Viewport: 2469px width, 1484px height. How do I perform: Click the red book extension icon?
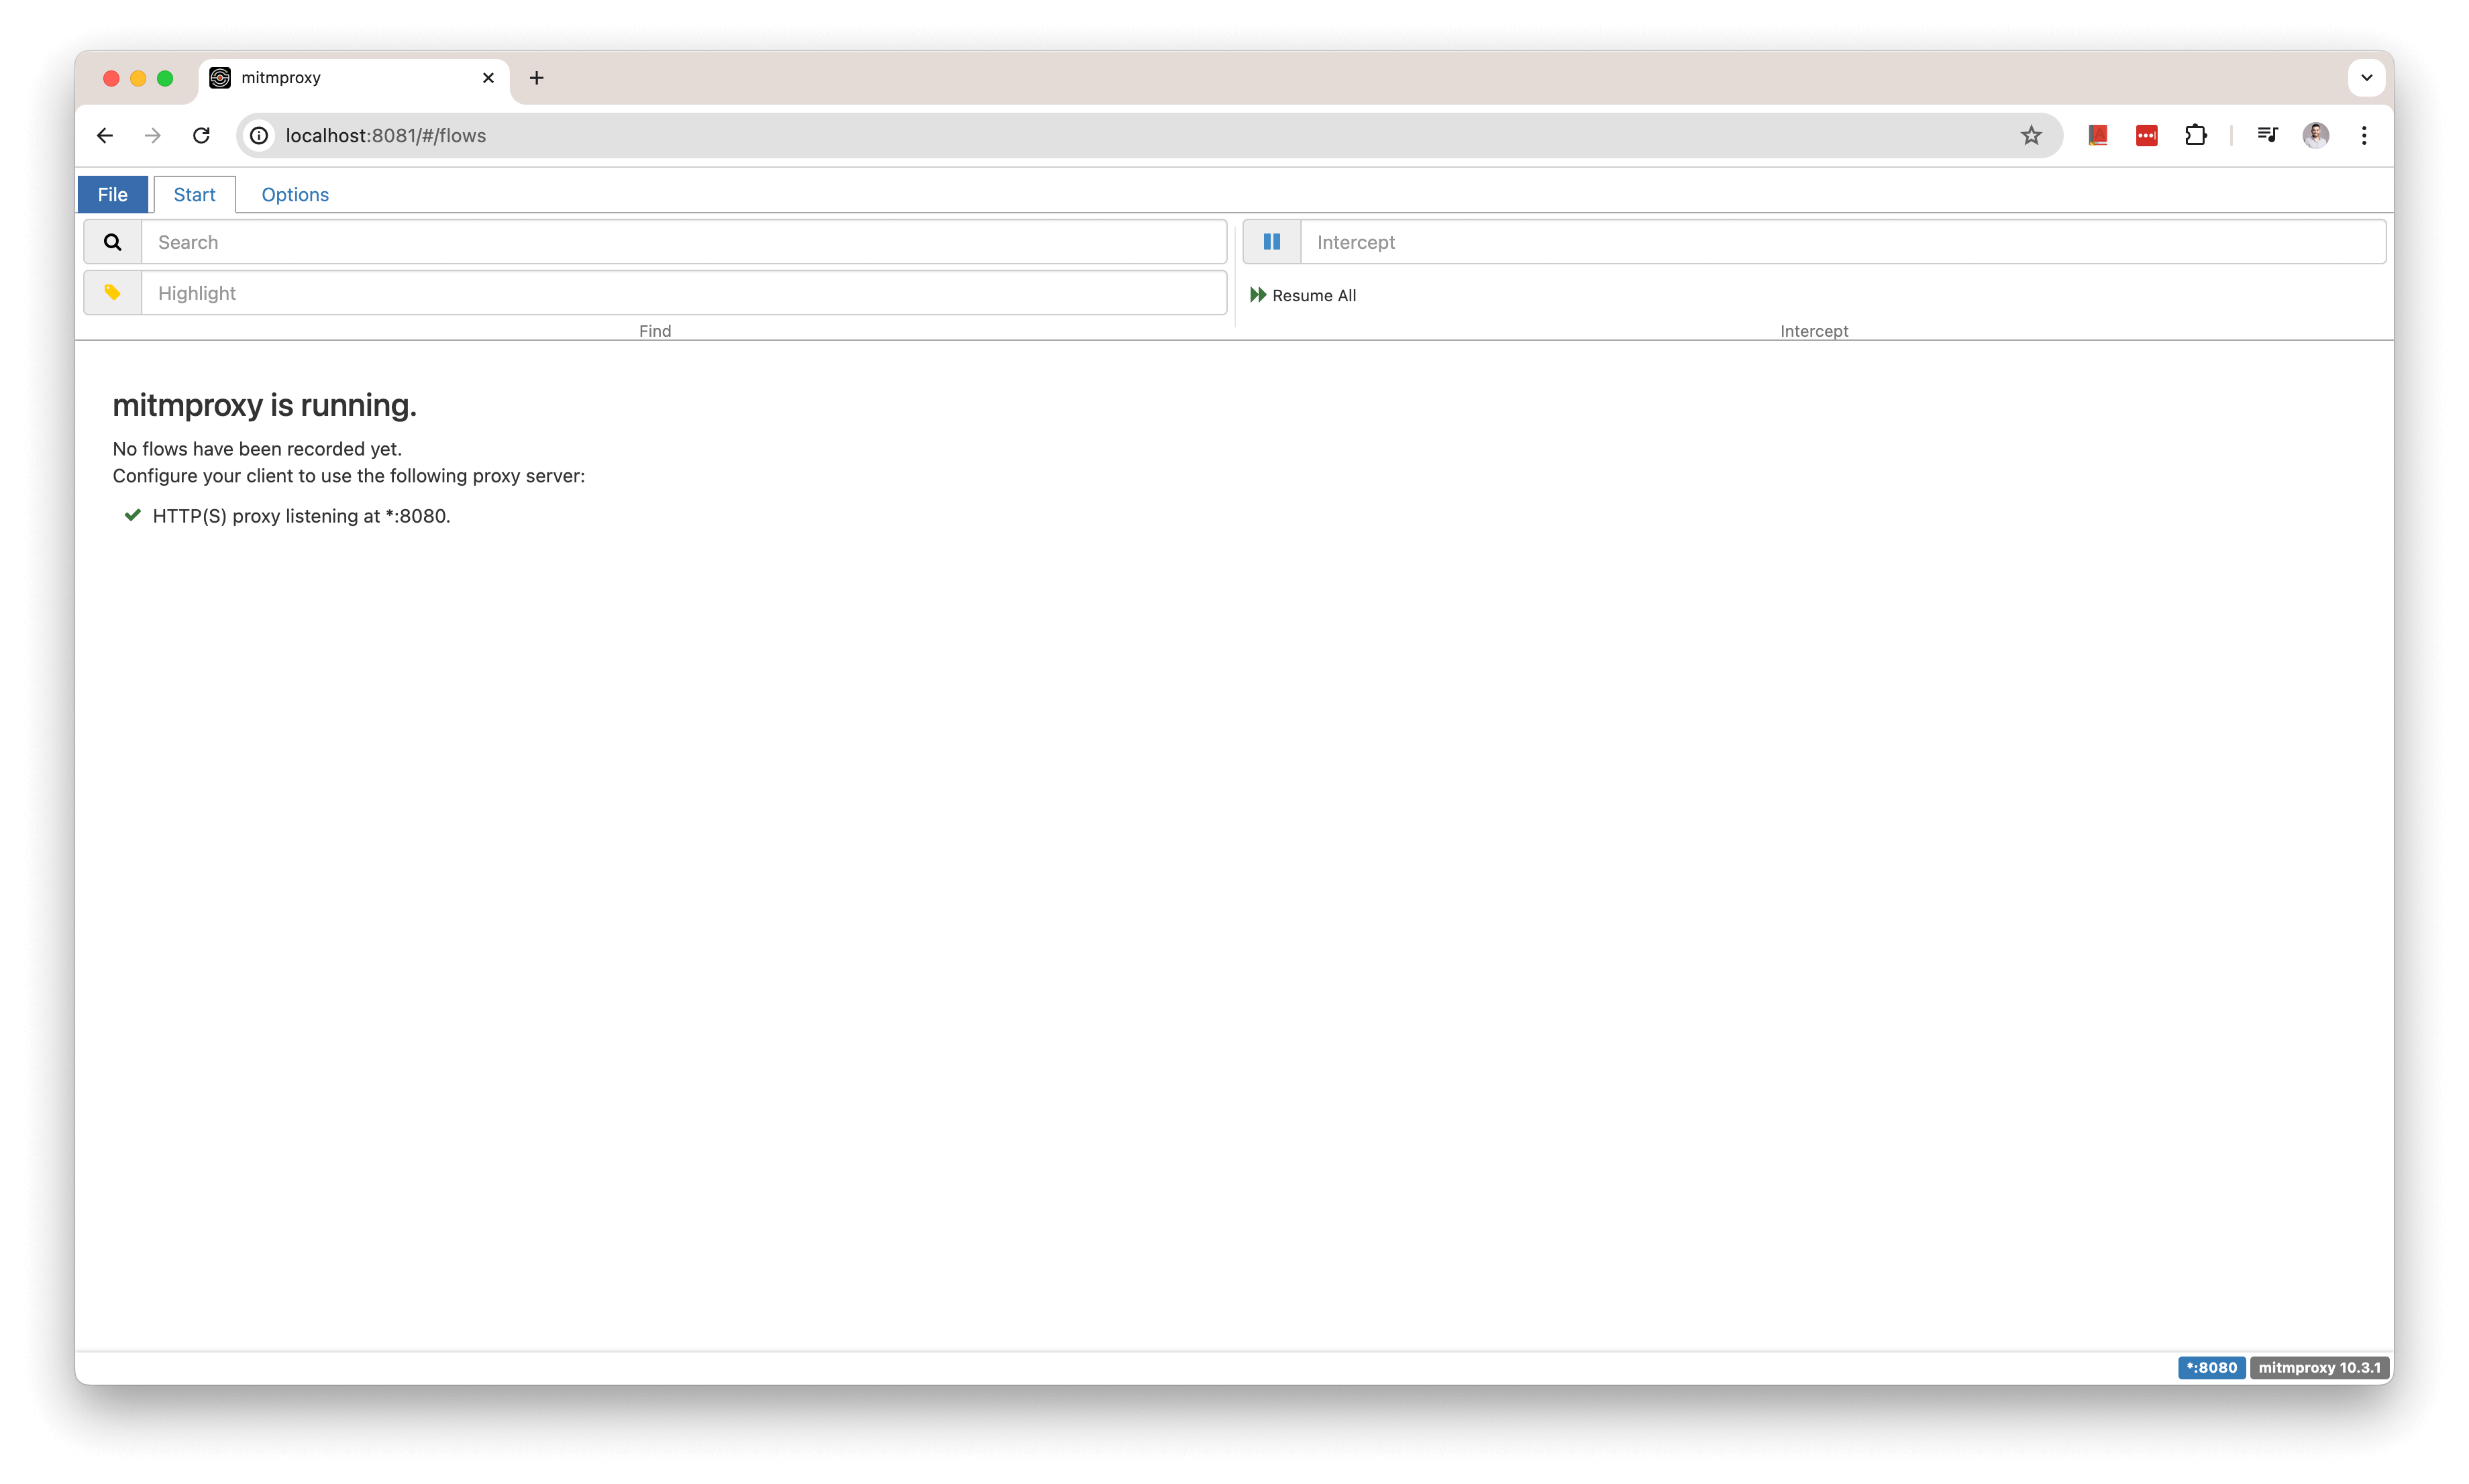pyautogui.click(x=2098, y=135)
